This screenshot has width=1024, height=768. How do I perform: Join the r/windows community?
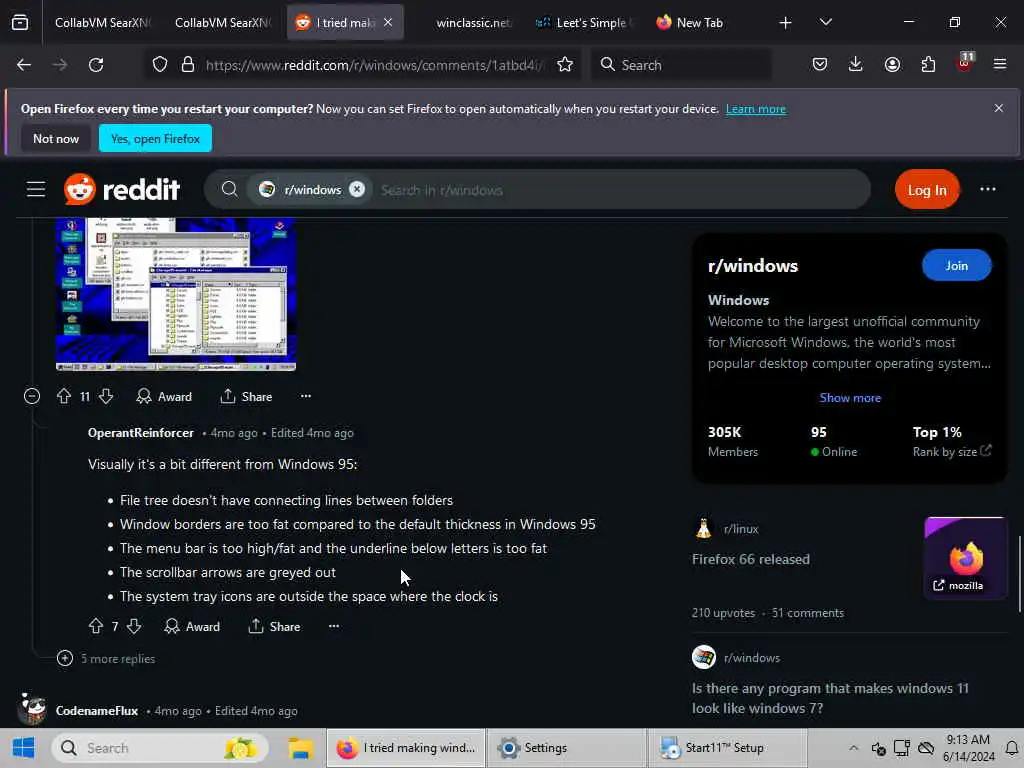956,266
